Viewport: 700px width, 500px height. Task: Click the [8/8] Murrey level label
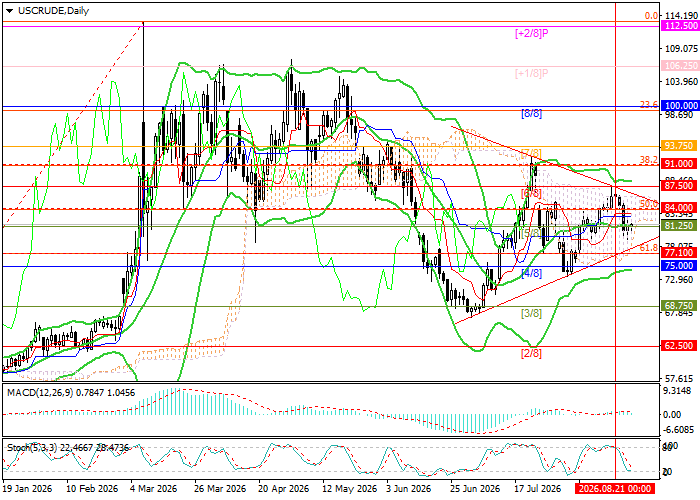tap(531, 113)
